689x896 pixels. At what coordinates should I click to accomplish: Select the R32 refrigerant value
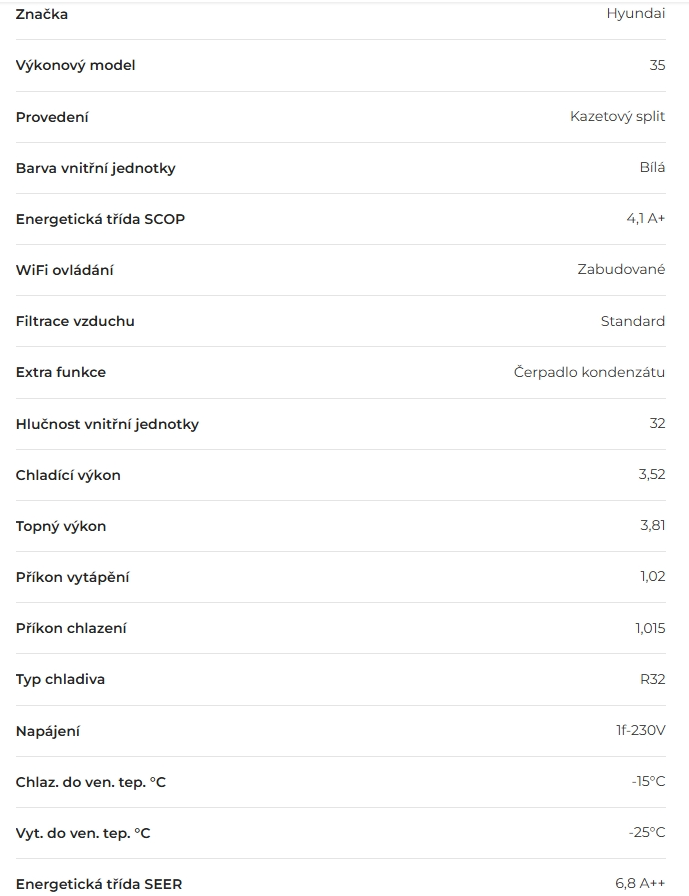[x=652, y=679]
